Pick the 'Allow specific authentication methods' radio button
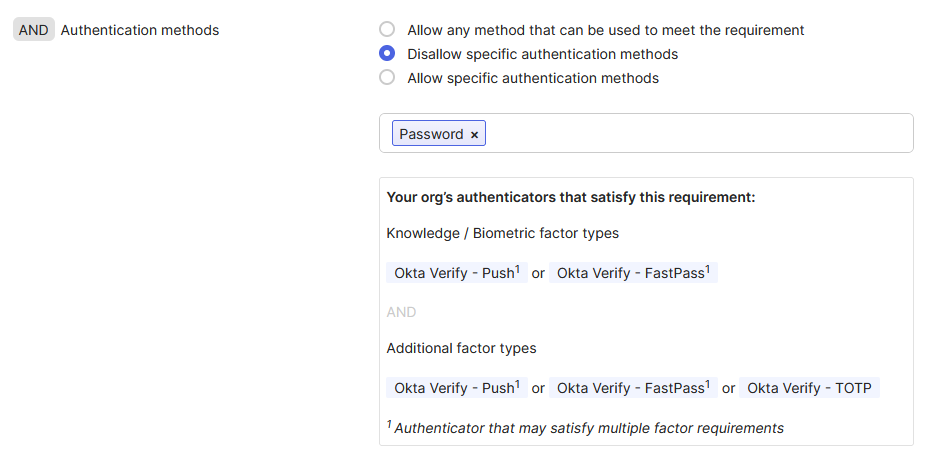This screenshot has width=933, height=464. tap(387, 78)
